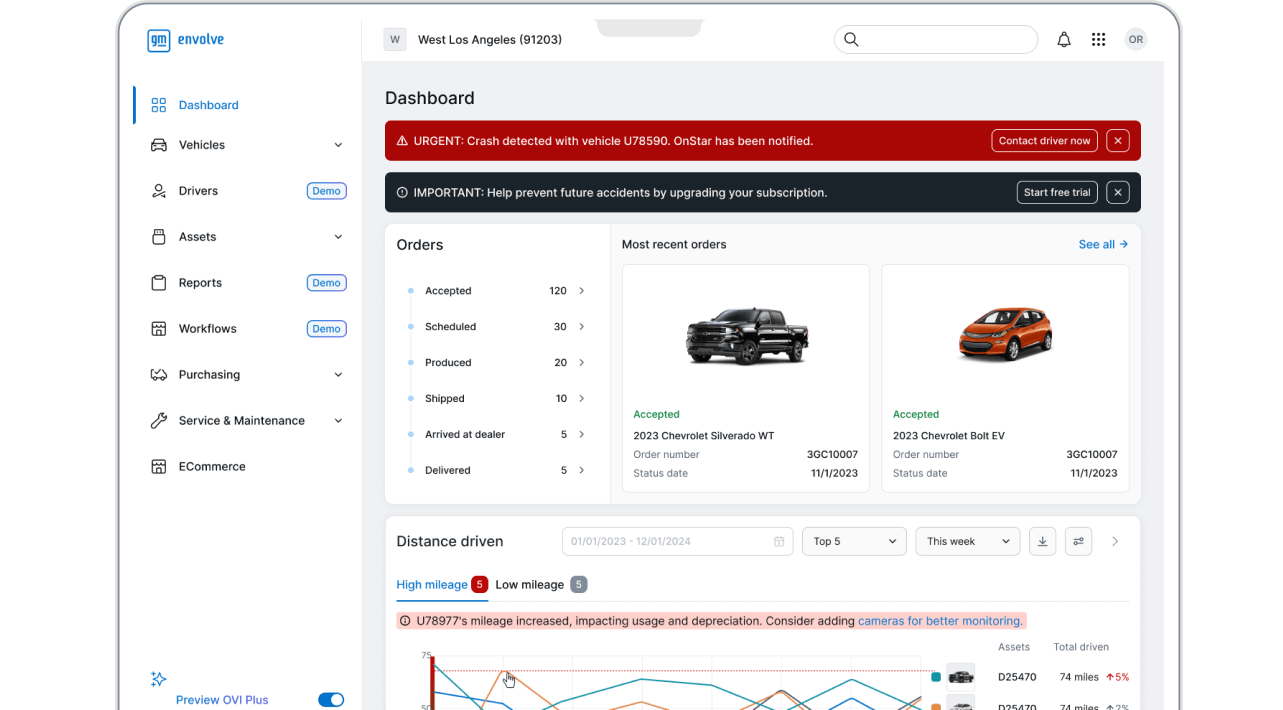This screenshot has width=1283, height=710.
Task: Click the GM envolve logo
Action: [186, 40]
